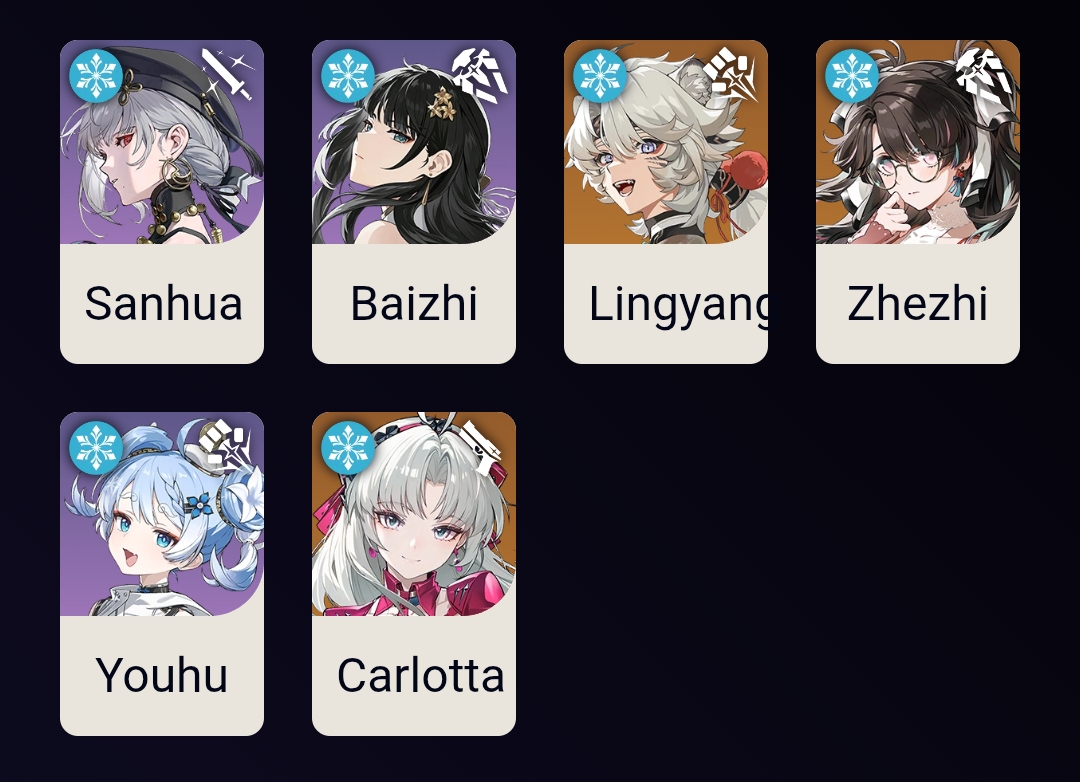Click the rectifier weapon icon on Baizhi's card
The image size is (1080, 782).
(481, 73)
